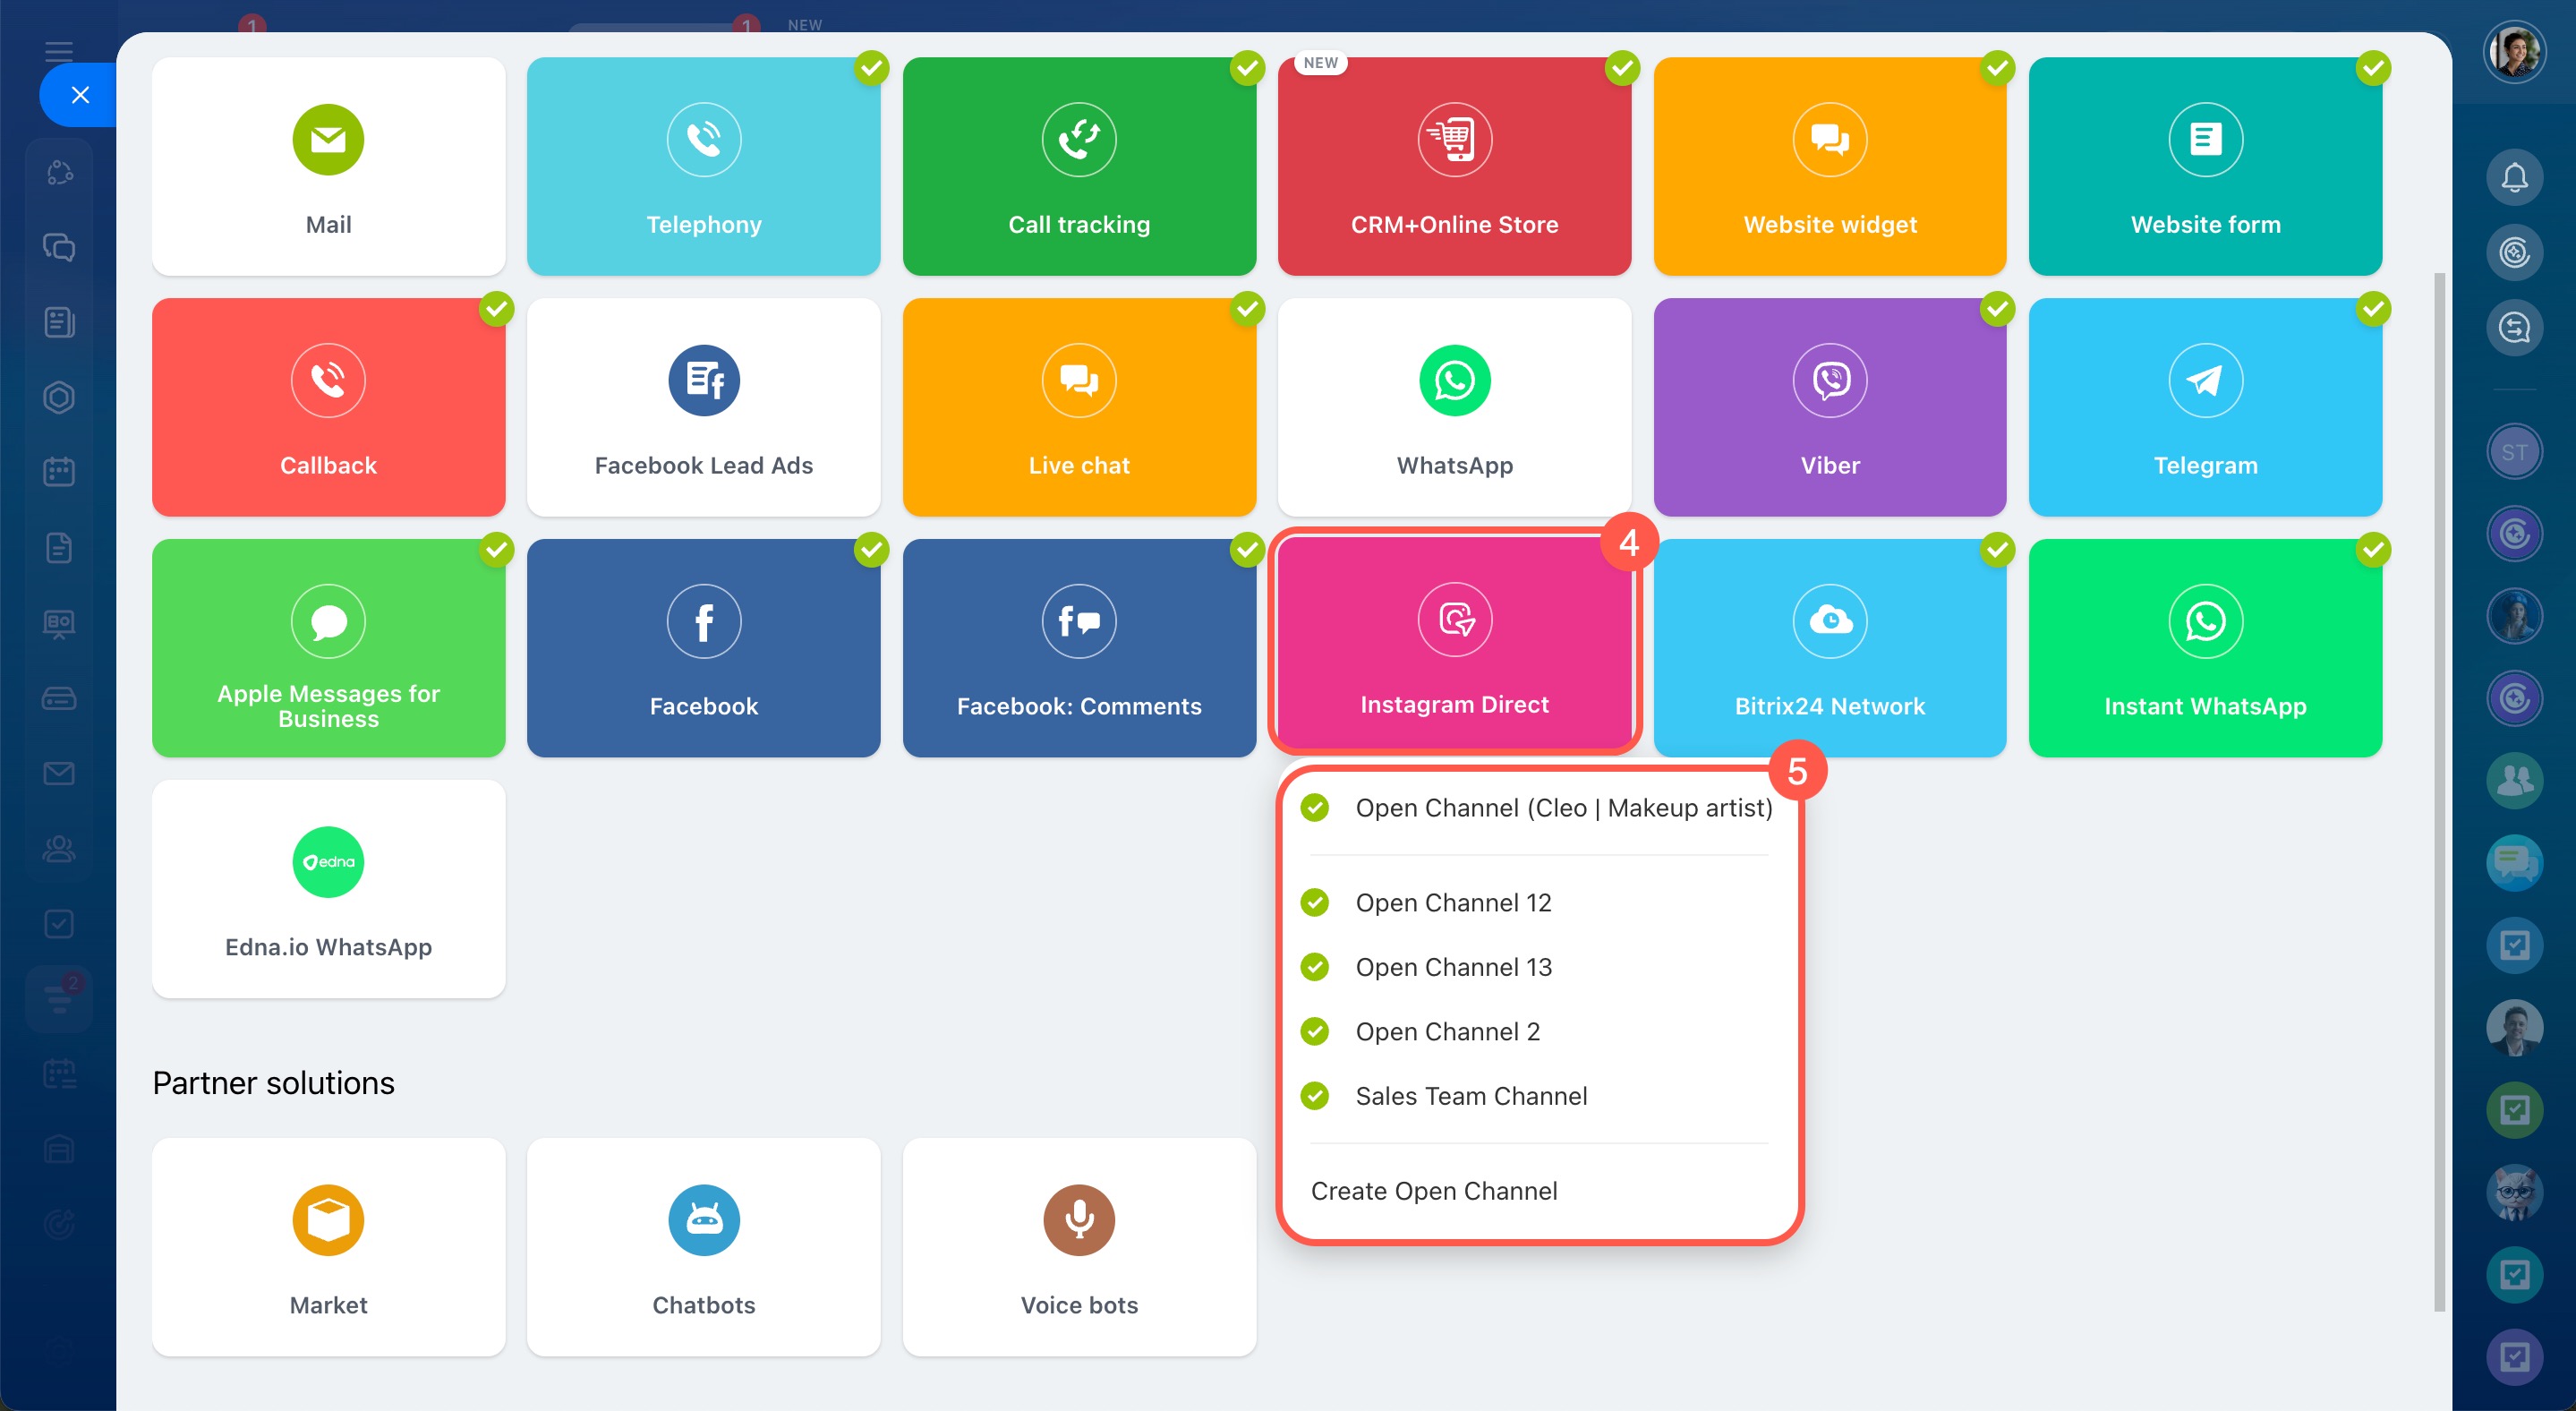This screenshot has width=2576, height=1411.
Task: Select the Edna.io WhatsApp icon
Action: (x=328, y=862)
